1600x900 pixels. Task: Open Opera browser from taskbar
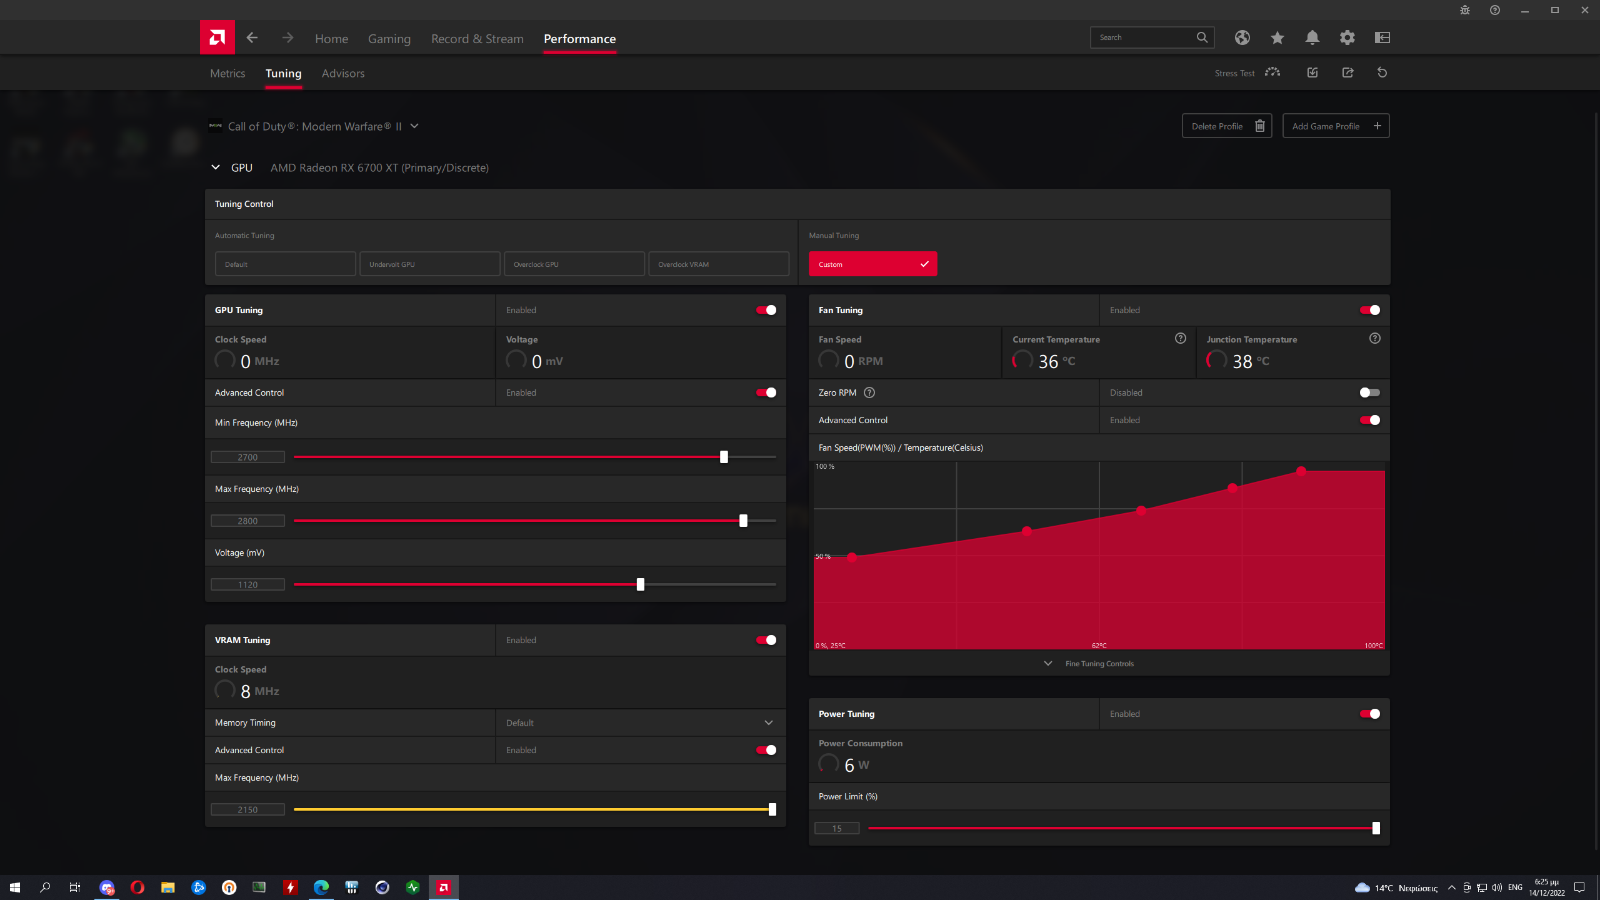[x=137, y=887]
